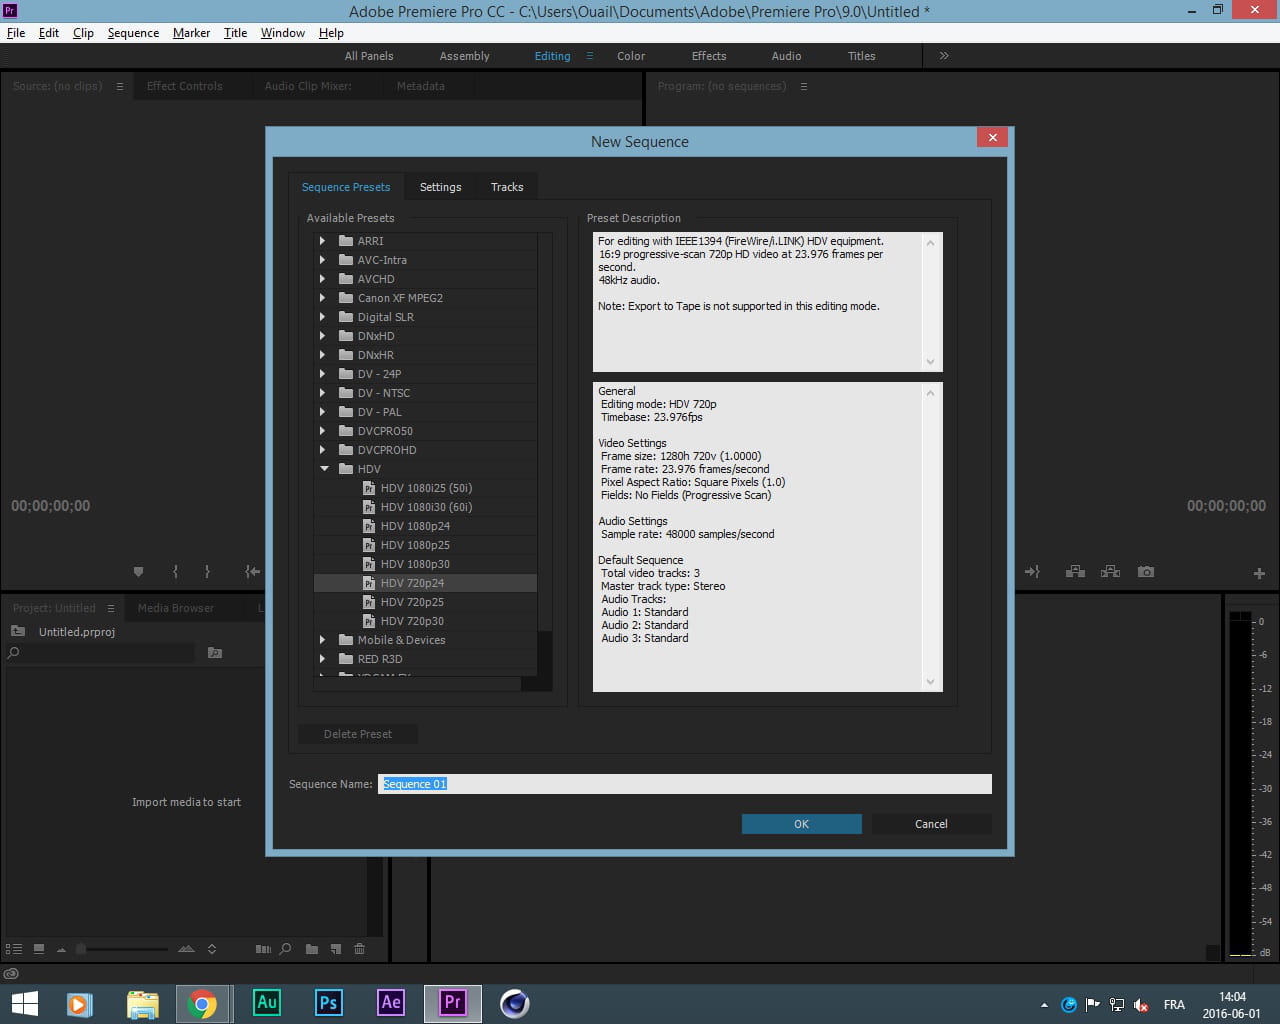Show hidden system tray icons

[x=1044, y=1005]
